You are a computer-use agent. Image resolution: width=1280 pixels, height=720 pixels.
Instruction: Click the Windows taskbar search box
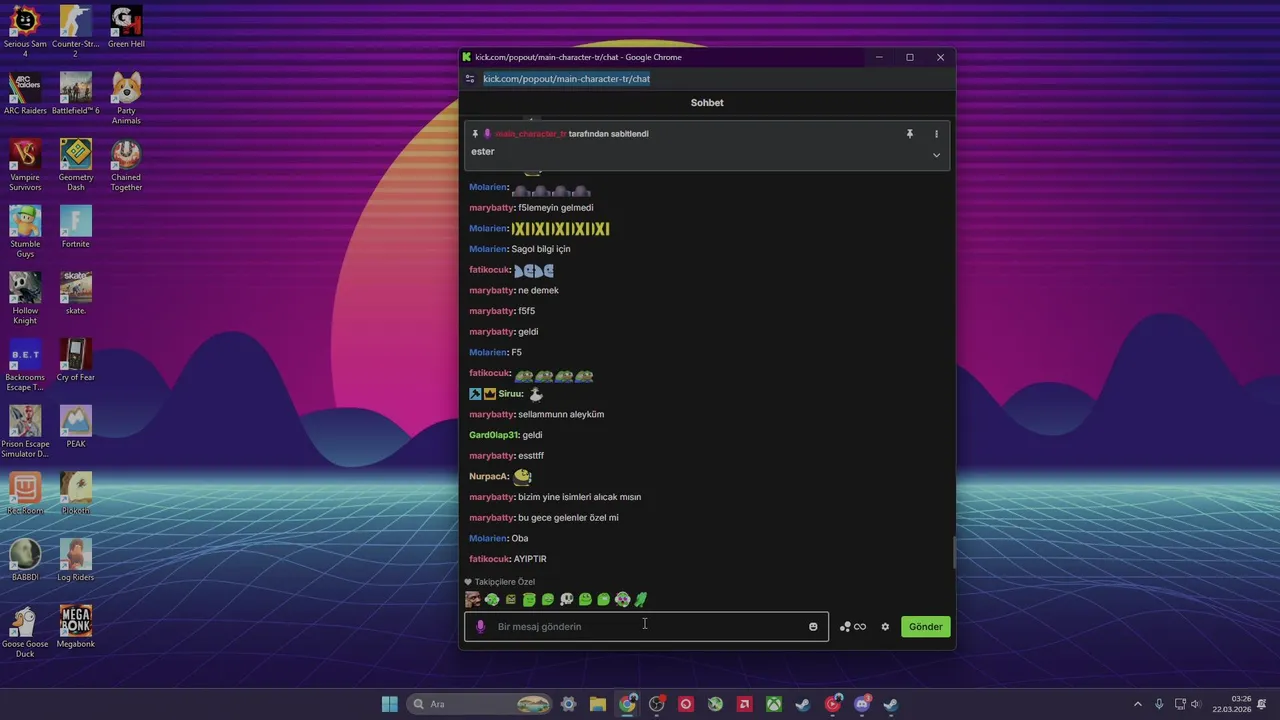point(480,704)
